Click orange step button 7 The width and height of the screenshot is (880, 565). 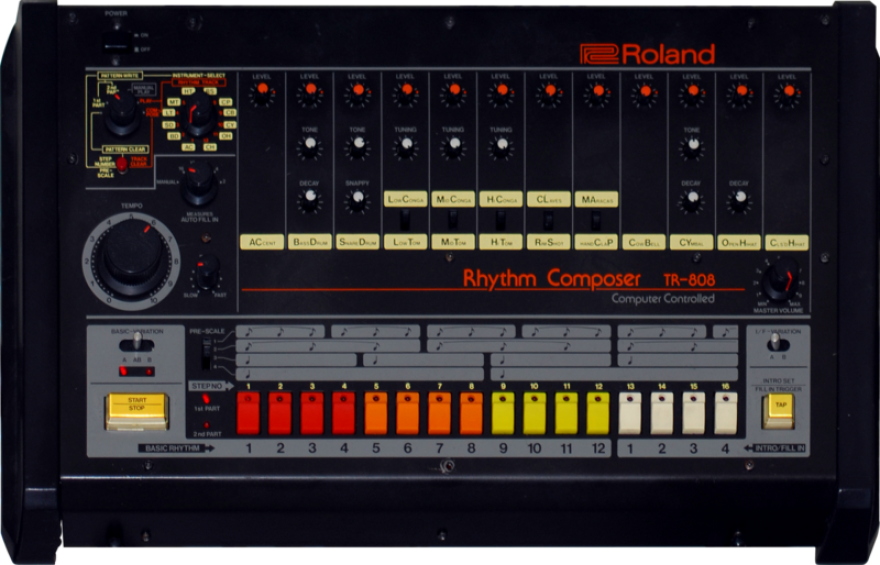coord(439,414)
